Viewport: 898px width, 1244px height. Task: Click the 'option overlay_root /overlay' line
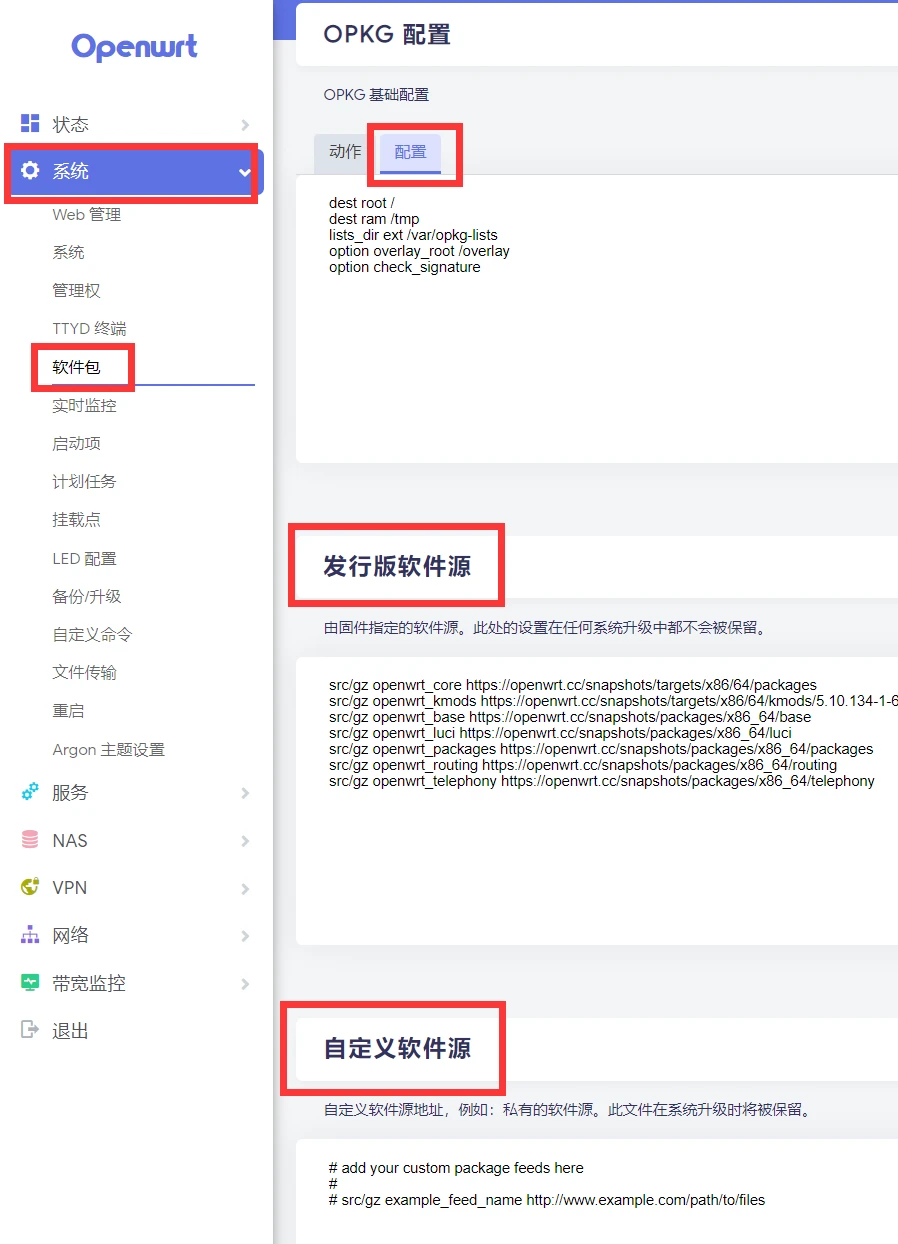pyautogui.click(x=419, y=251)
